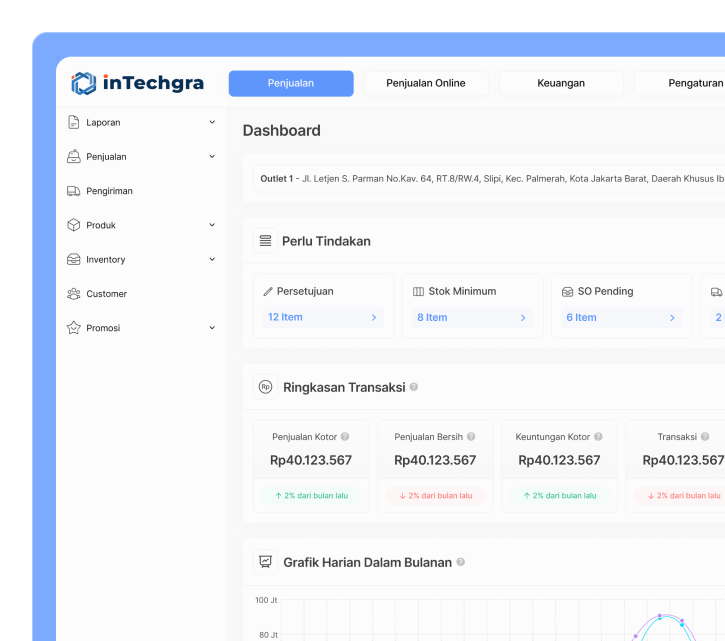Click the Laporan document icon in sidebar
The height and width of the screenshot is (641, 725).
point(73,122)
